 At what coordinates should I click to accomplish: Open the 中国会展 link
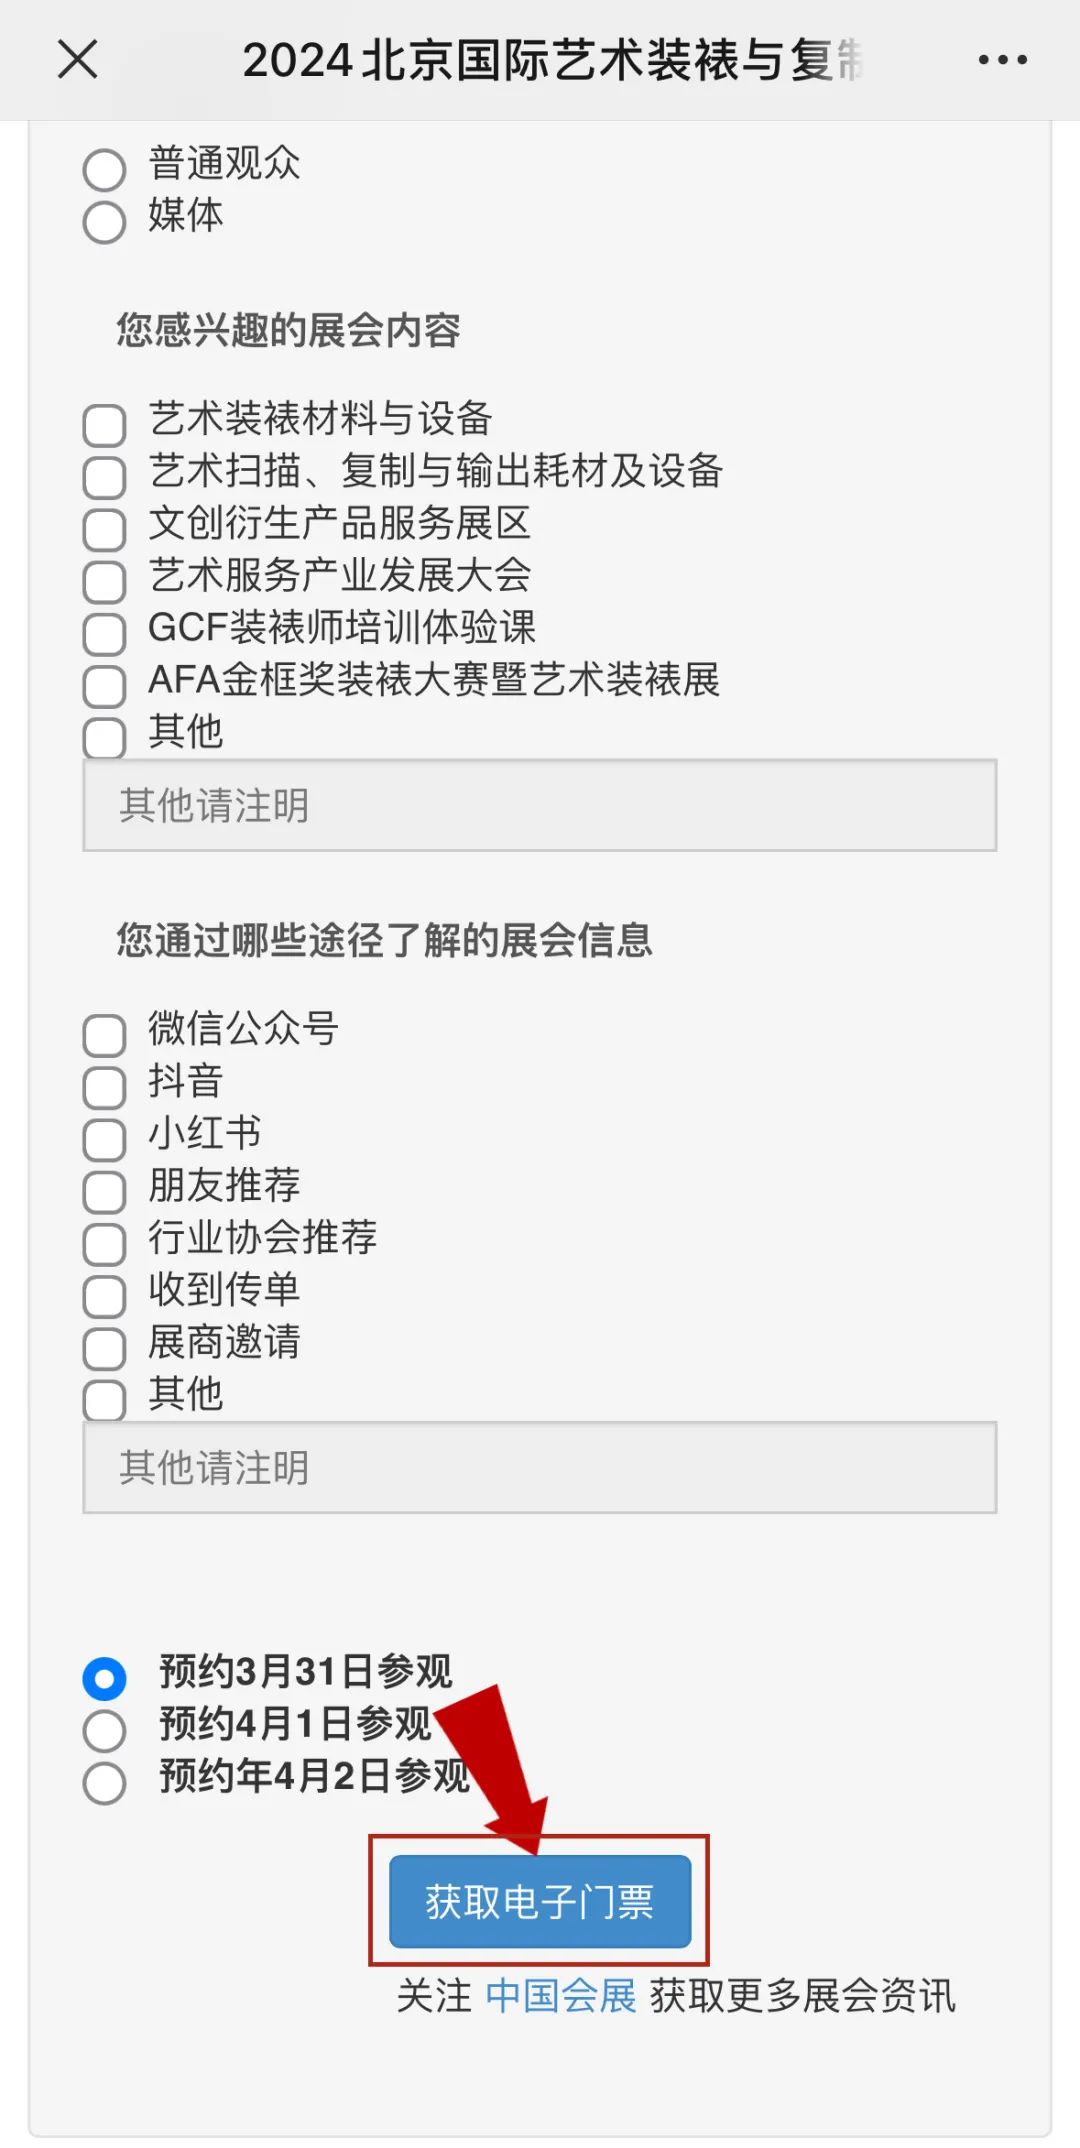point(561,1996)
